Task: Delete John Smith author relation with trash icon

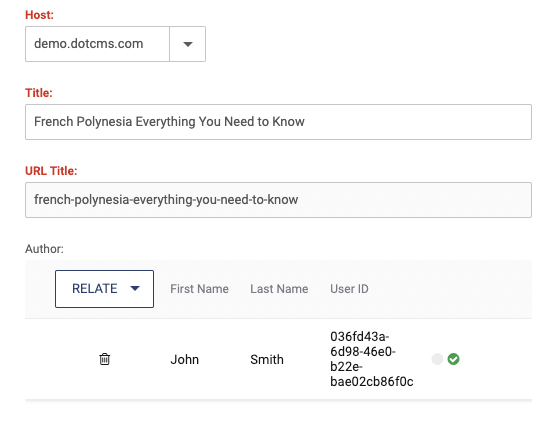Action: pyautogui.click(x=104, y=359)
